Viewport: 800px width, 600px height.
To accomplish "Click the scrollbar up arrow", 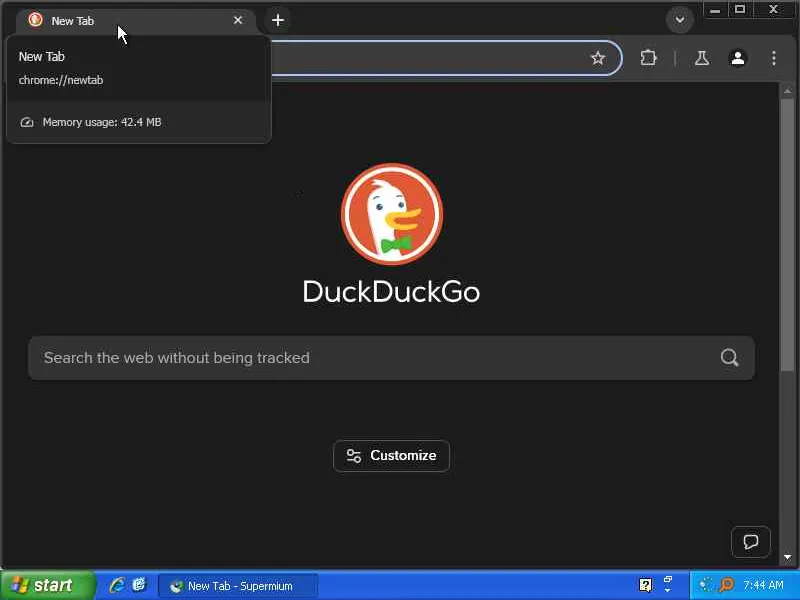I will (x=787, y=91).
